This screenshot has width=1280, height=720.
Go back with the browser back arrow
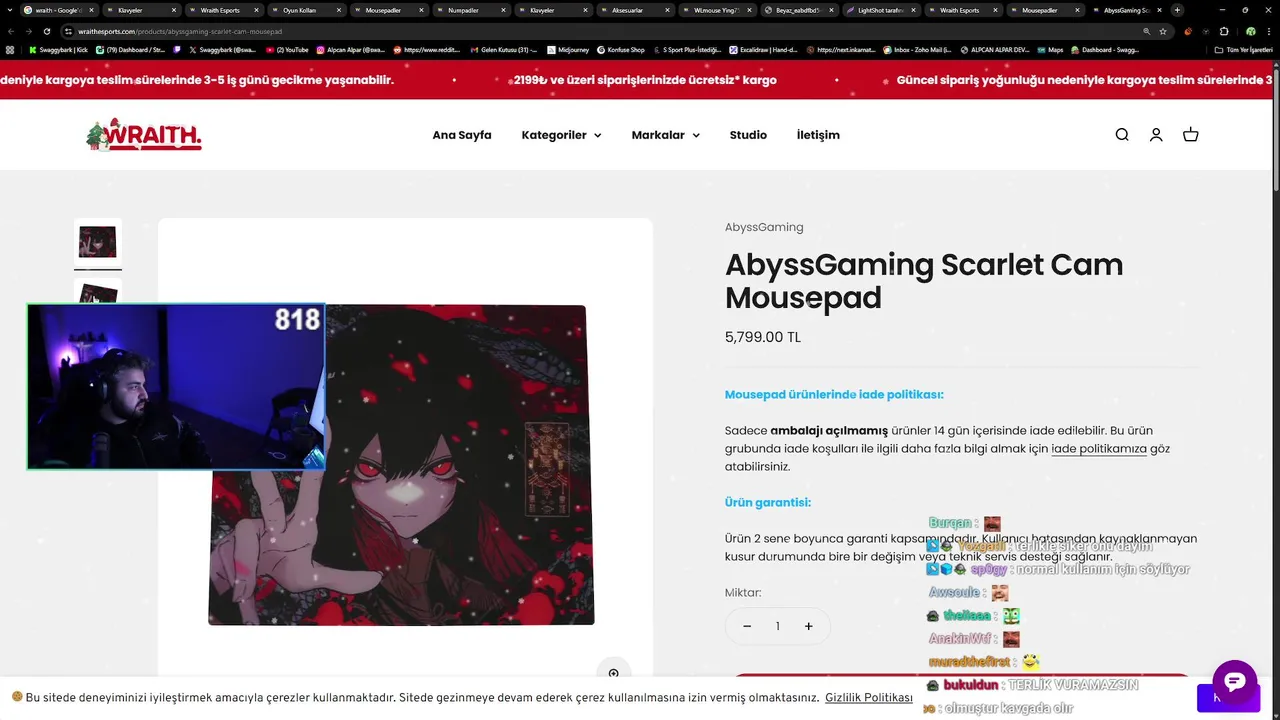tap(11, 31)
